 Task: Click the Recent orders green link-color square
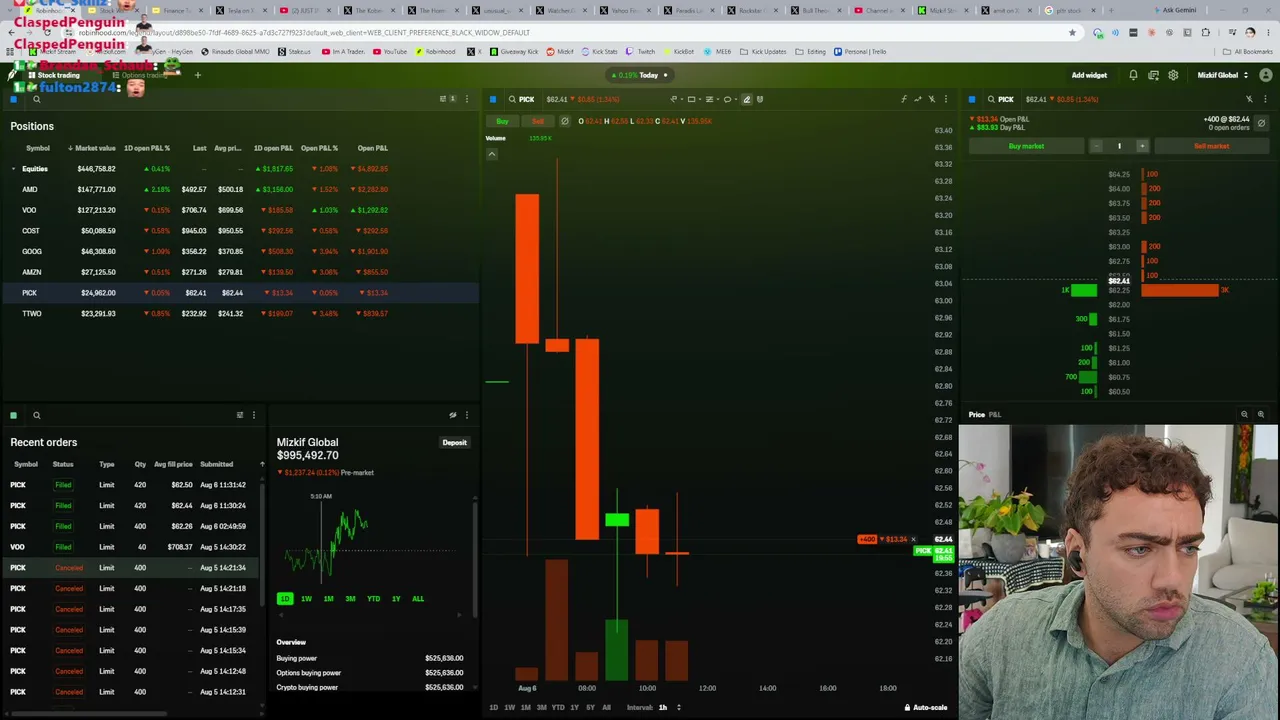(x=14, y=415)
